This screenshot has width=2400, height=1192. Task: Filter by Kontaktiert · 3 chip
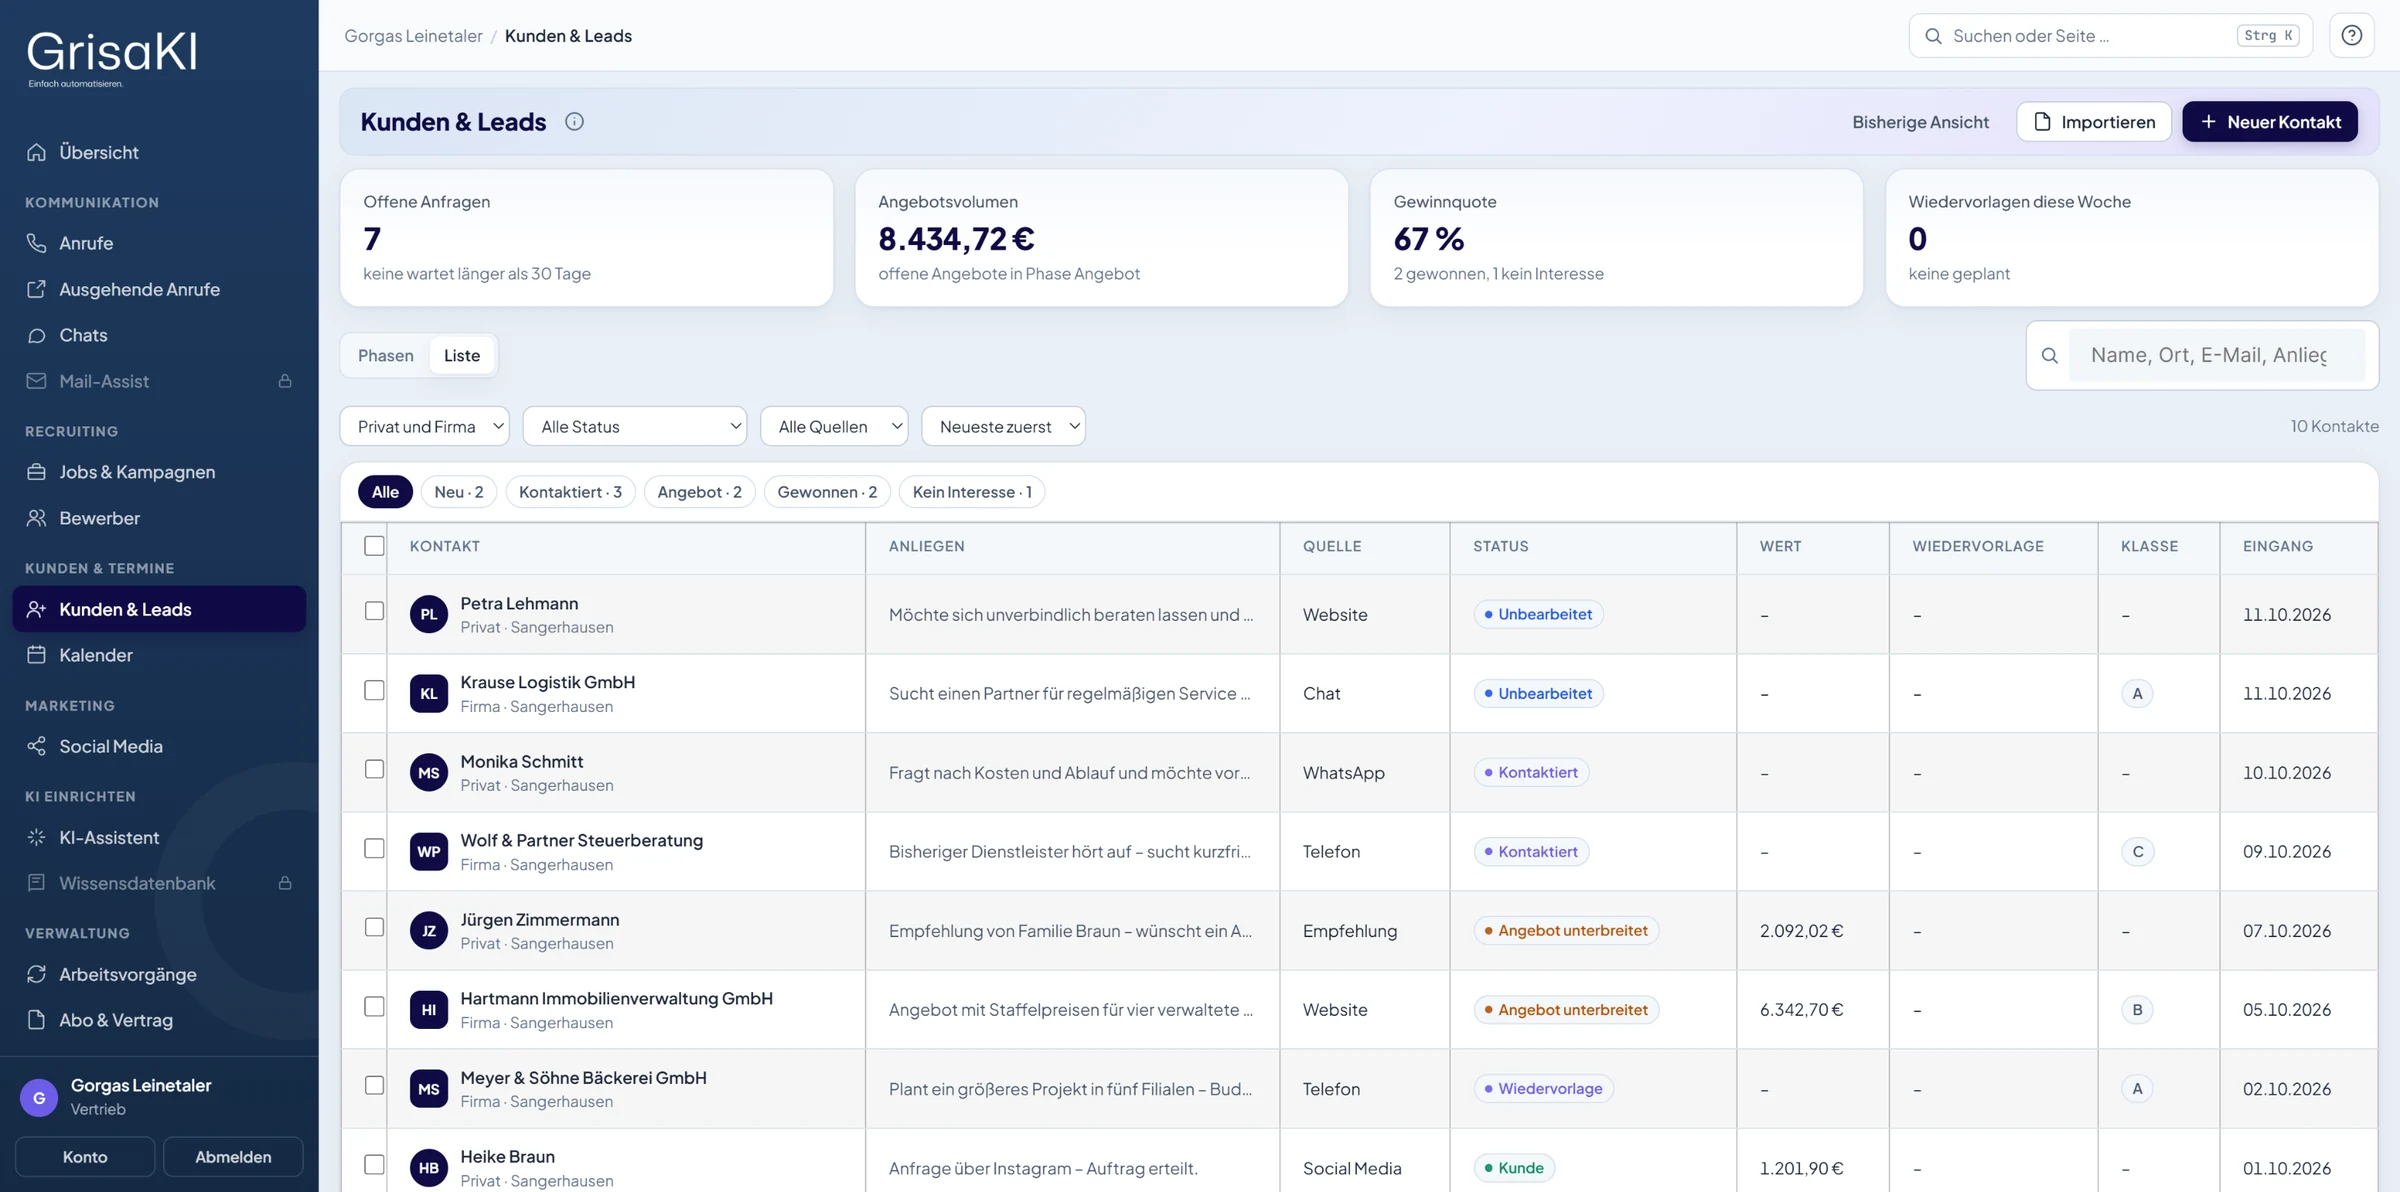coord(570,492)
